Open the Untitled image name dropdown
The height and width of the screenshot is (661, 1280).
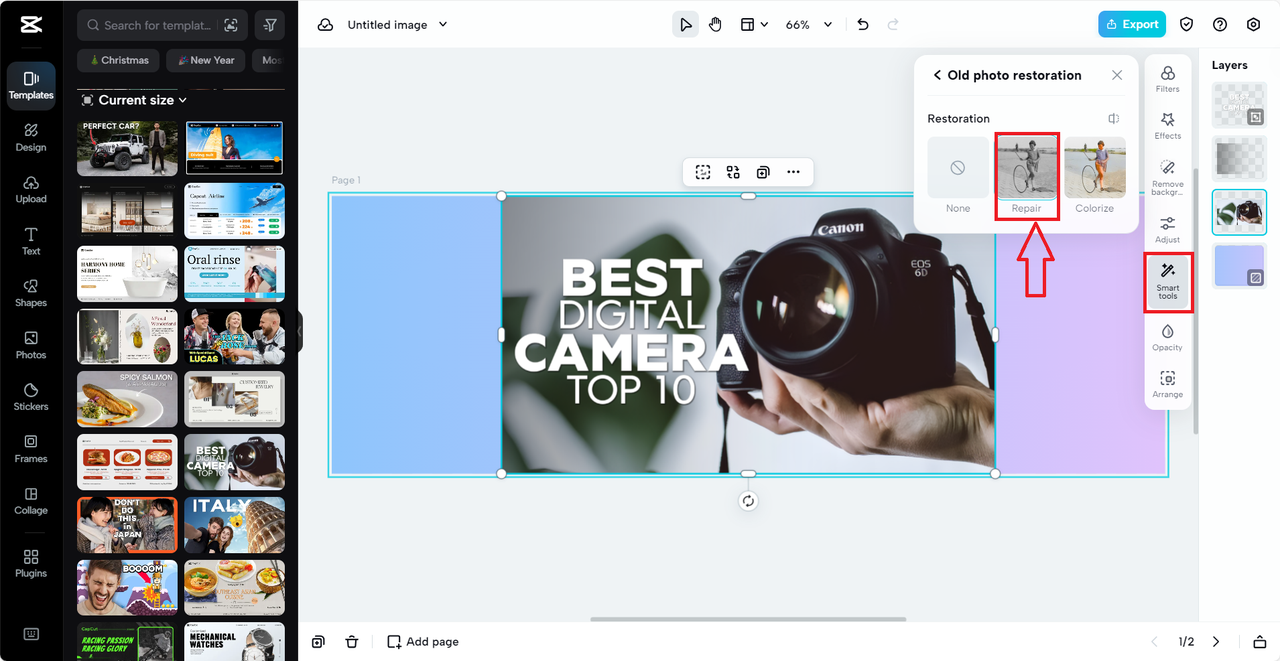(397, 25)
